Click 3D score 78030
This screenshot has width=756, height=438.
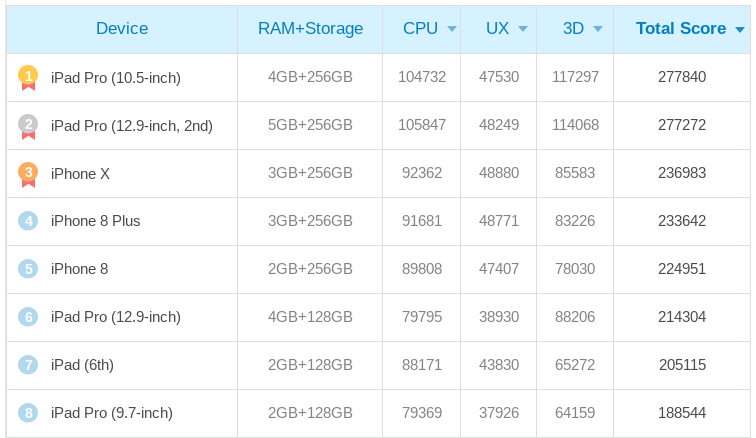click(575, 269)
